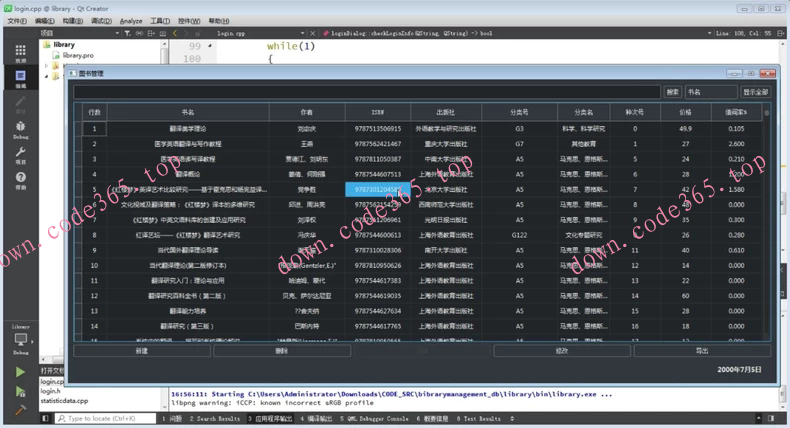Click the search button in book manager
The image size is (790, 428).
(672, 92)
